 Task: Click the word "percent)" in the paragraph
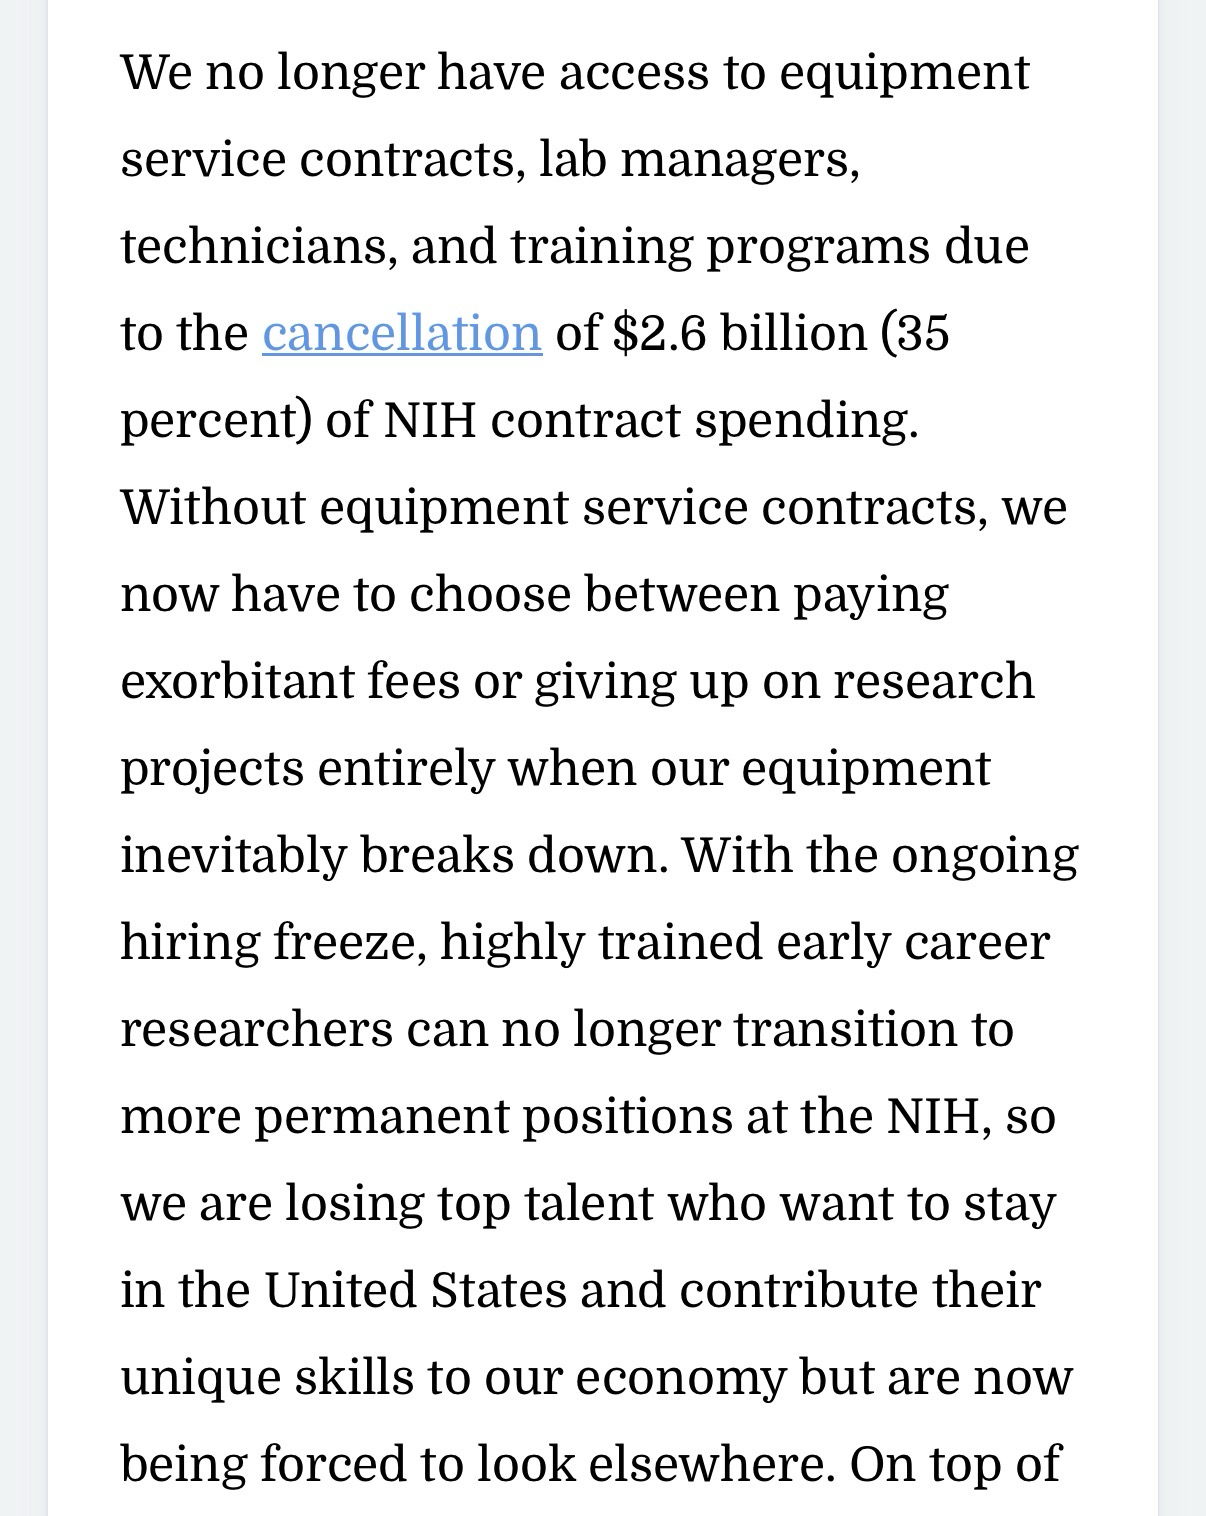[215, 420]
